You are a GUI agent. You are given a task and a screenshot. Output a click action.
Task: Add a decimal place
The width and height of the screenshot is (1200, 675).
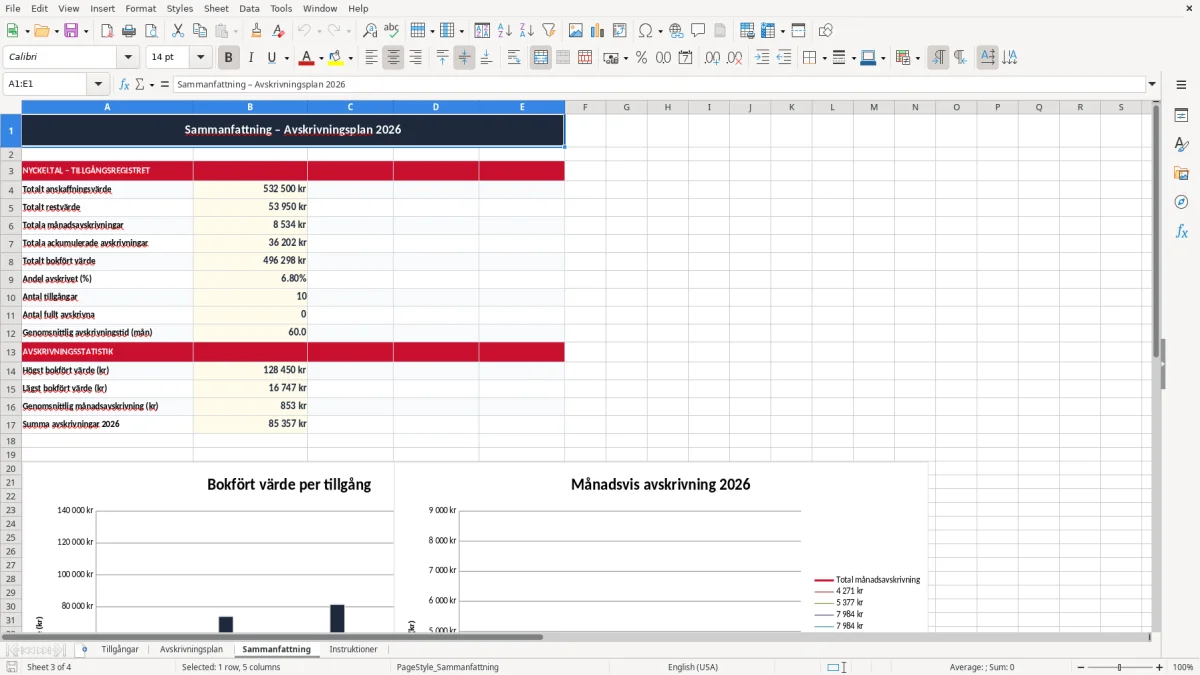[713, 58]
